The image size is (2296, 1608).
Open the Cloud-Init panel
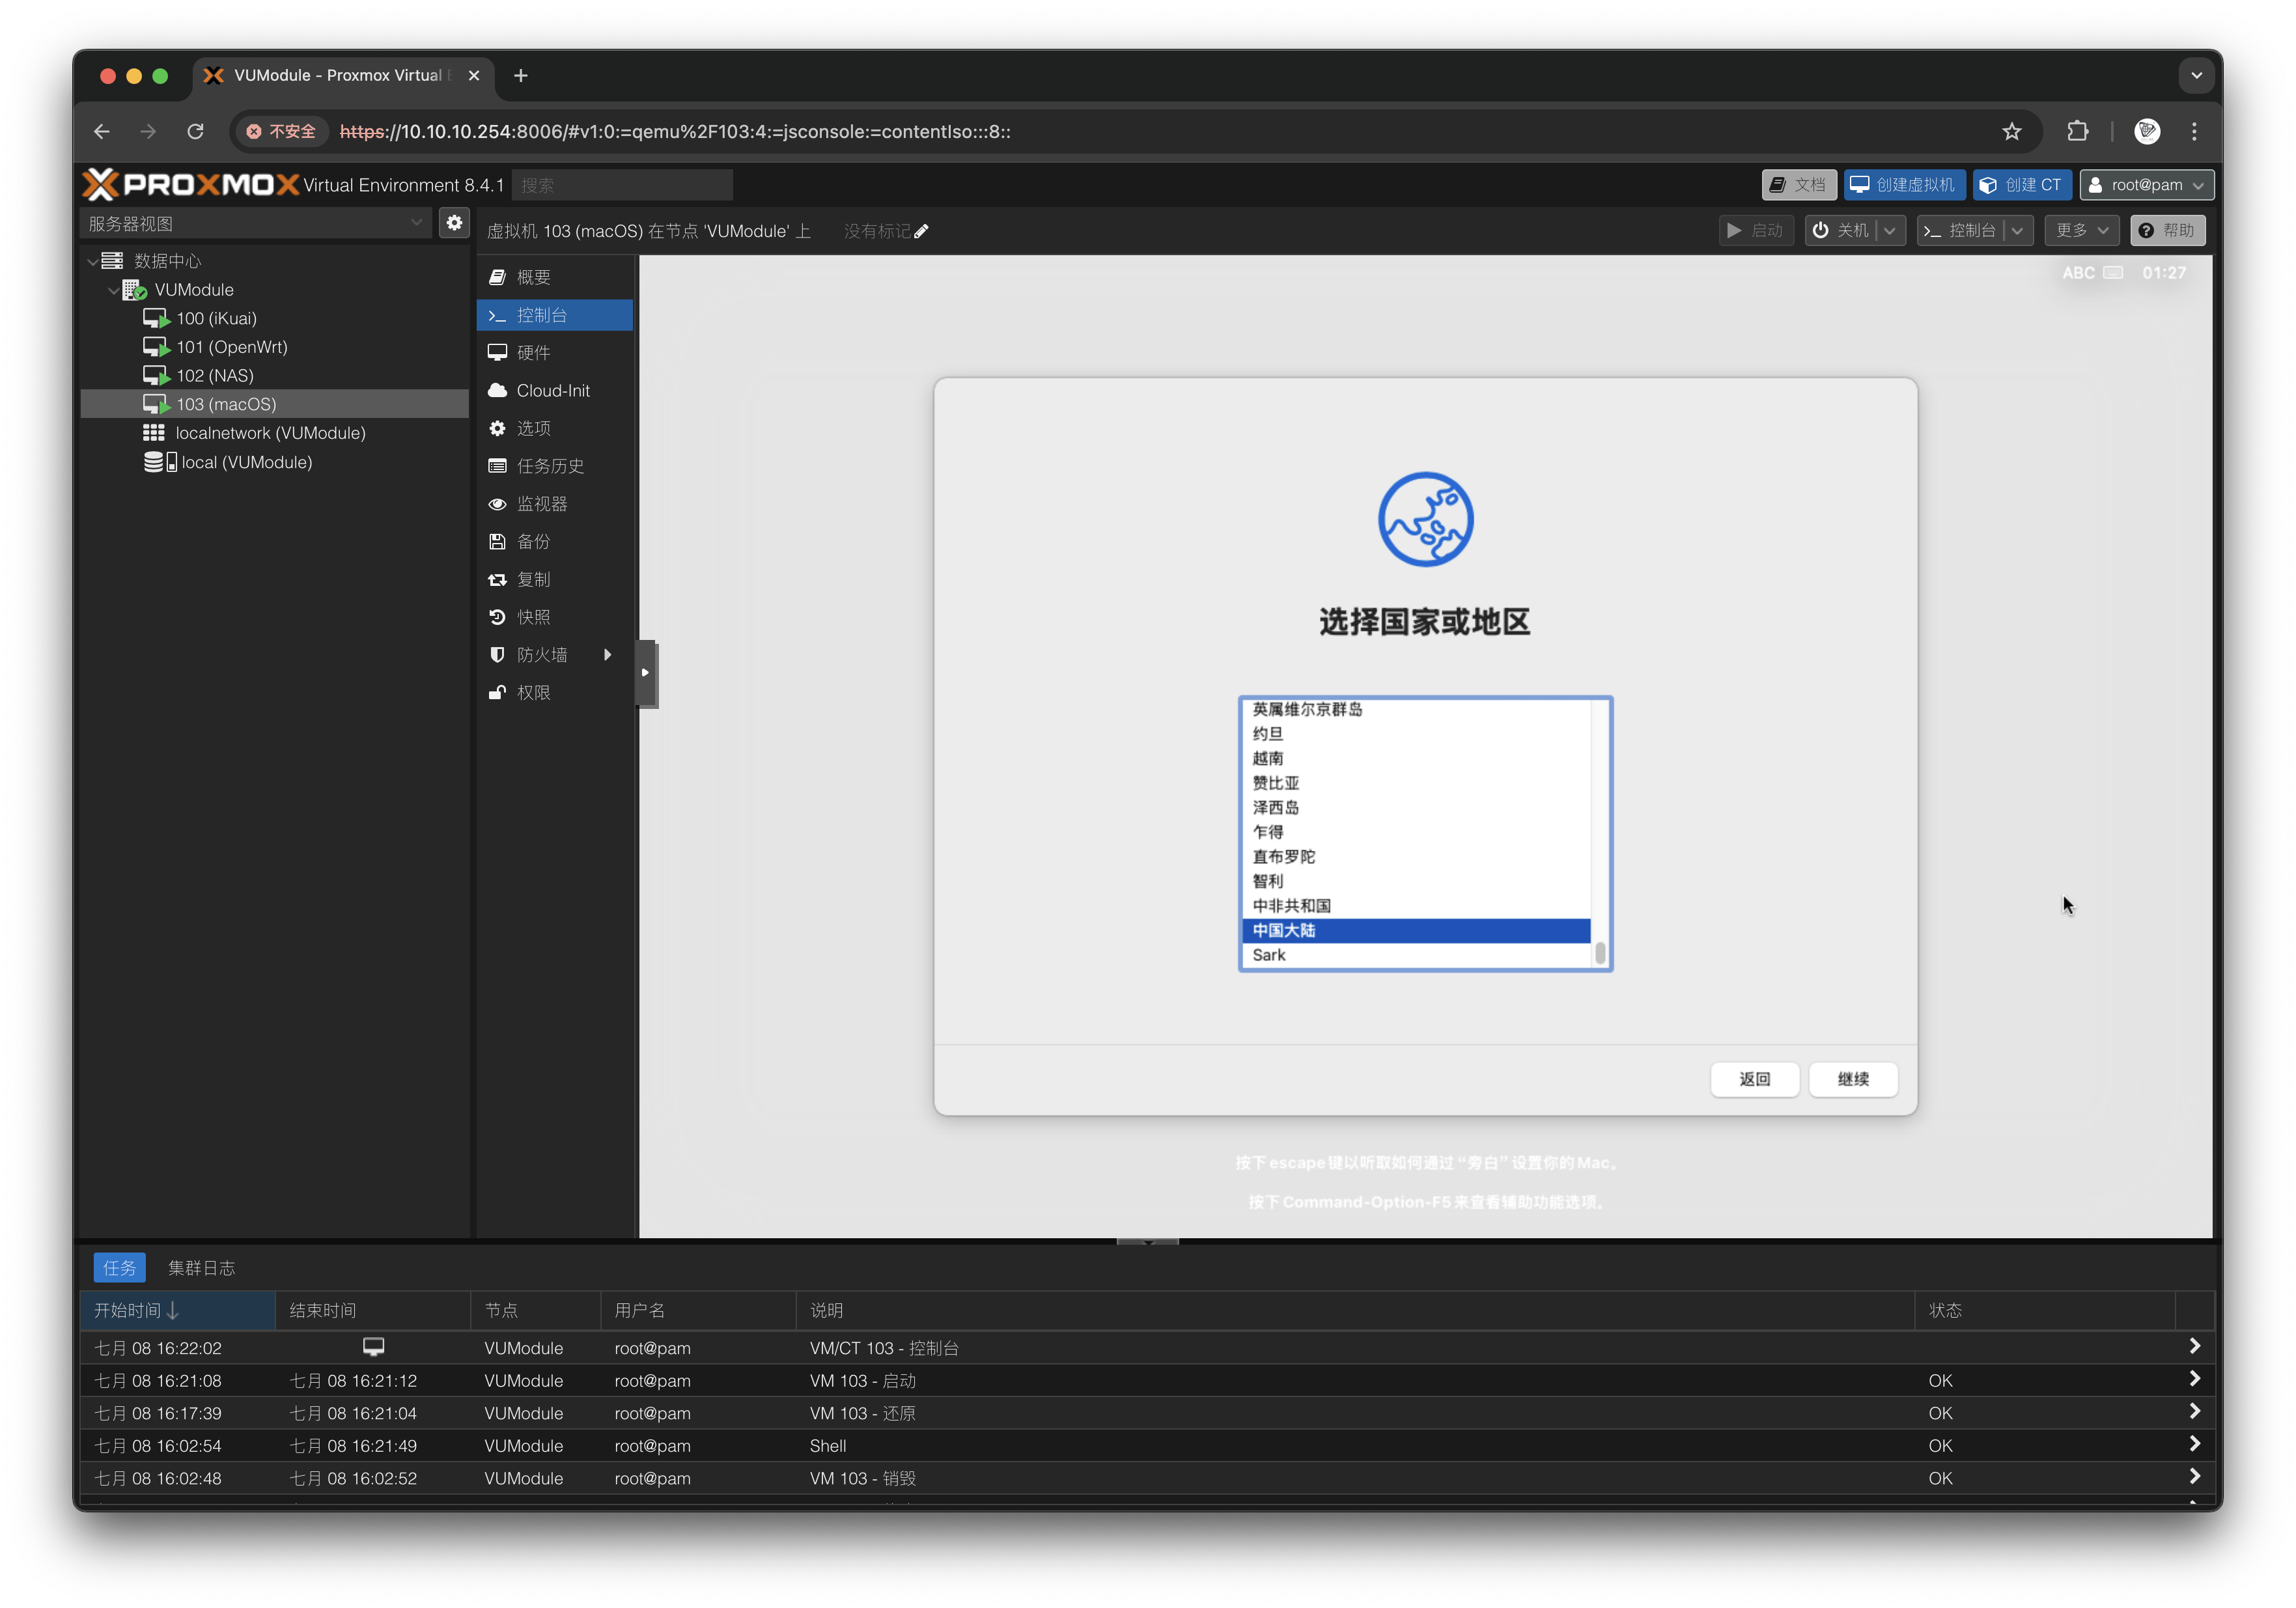(553, 391)
